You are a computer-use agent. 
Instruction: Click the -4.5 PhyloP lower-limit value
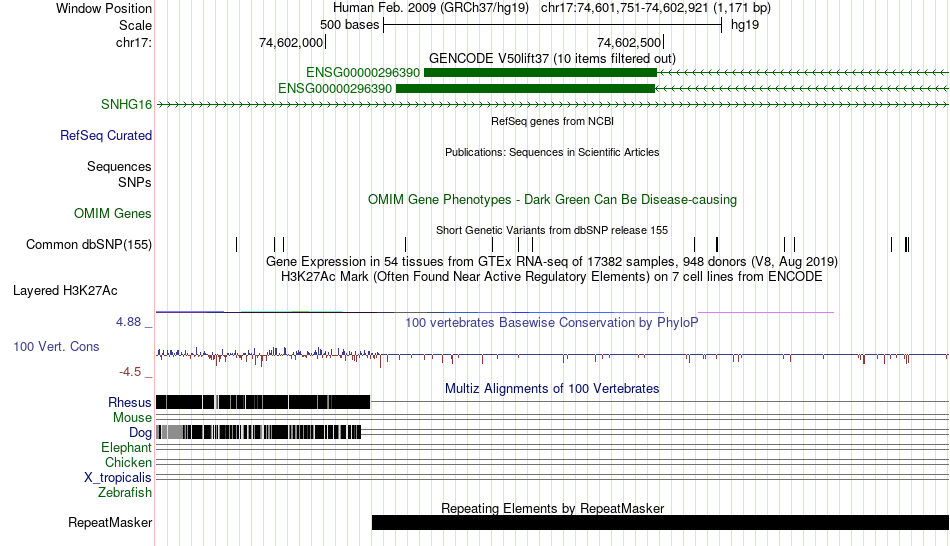[x=130, y=371]
